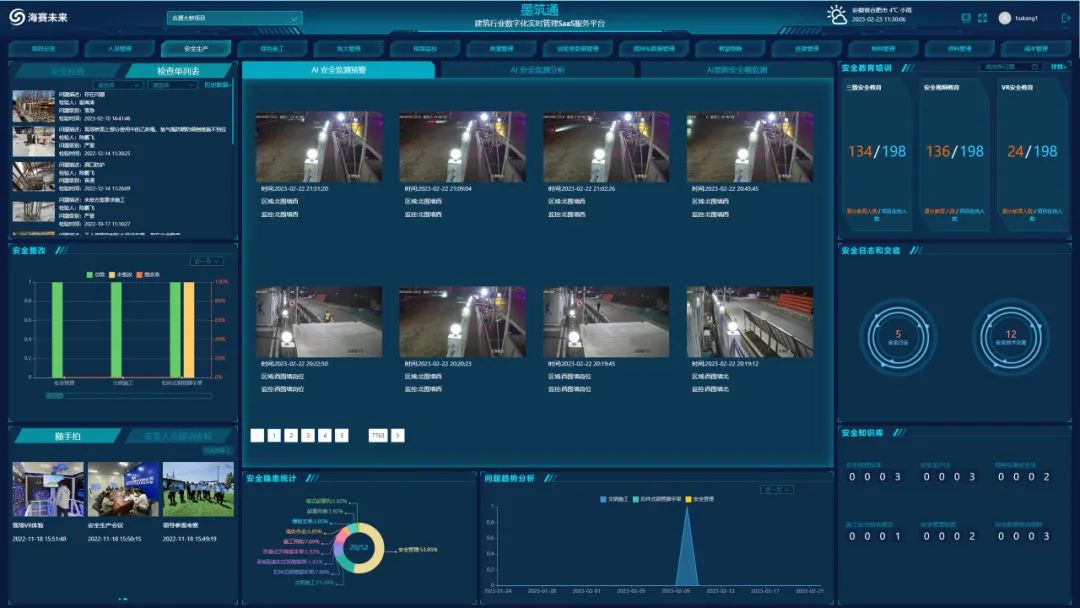Click the fullscreen icon in top bar
Image resolution: width=1080 pixels, height=608 pixels.
(983, 18)
